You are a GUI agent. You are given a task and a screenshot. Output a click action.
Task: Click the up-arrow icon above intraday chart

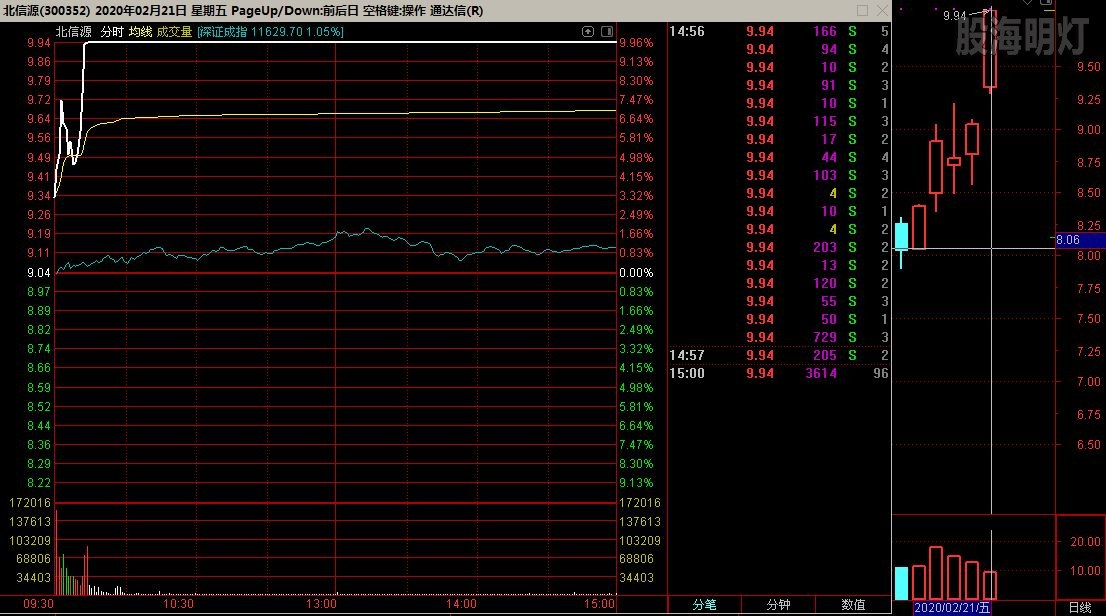coord(588,32)
